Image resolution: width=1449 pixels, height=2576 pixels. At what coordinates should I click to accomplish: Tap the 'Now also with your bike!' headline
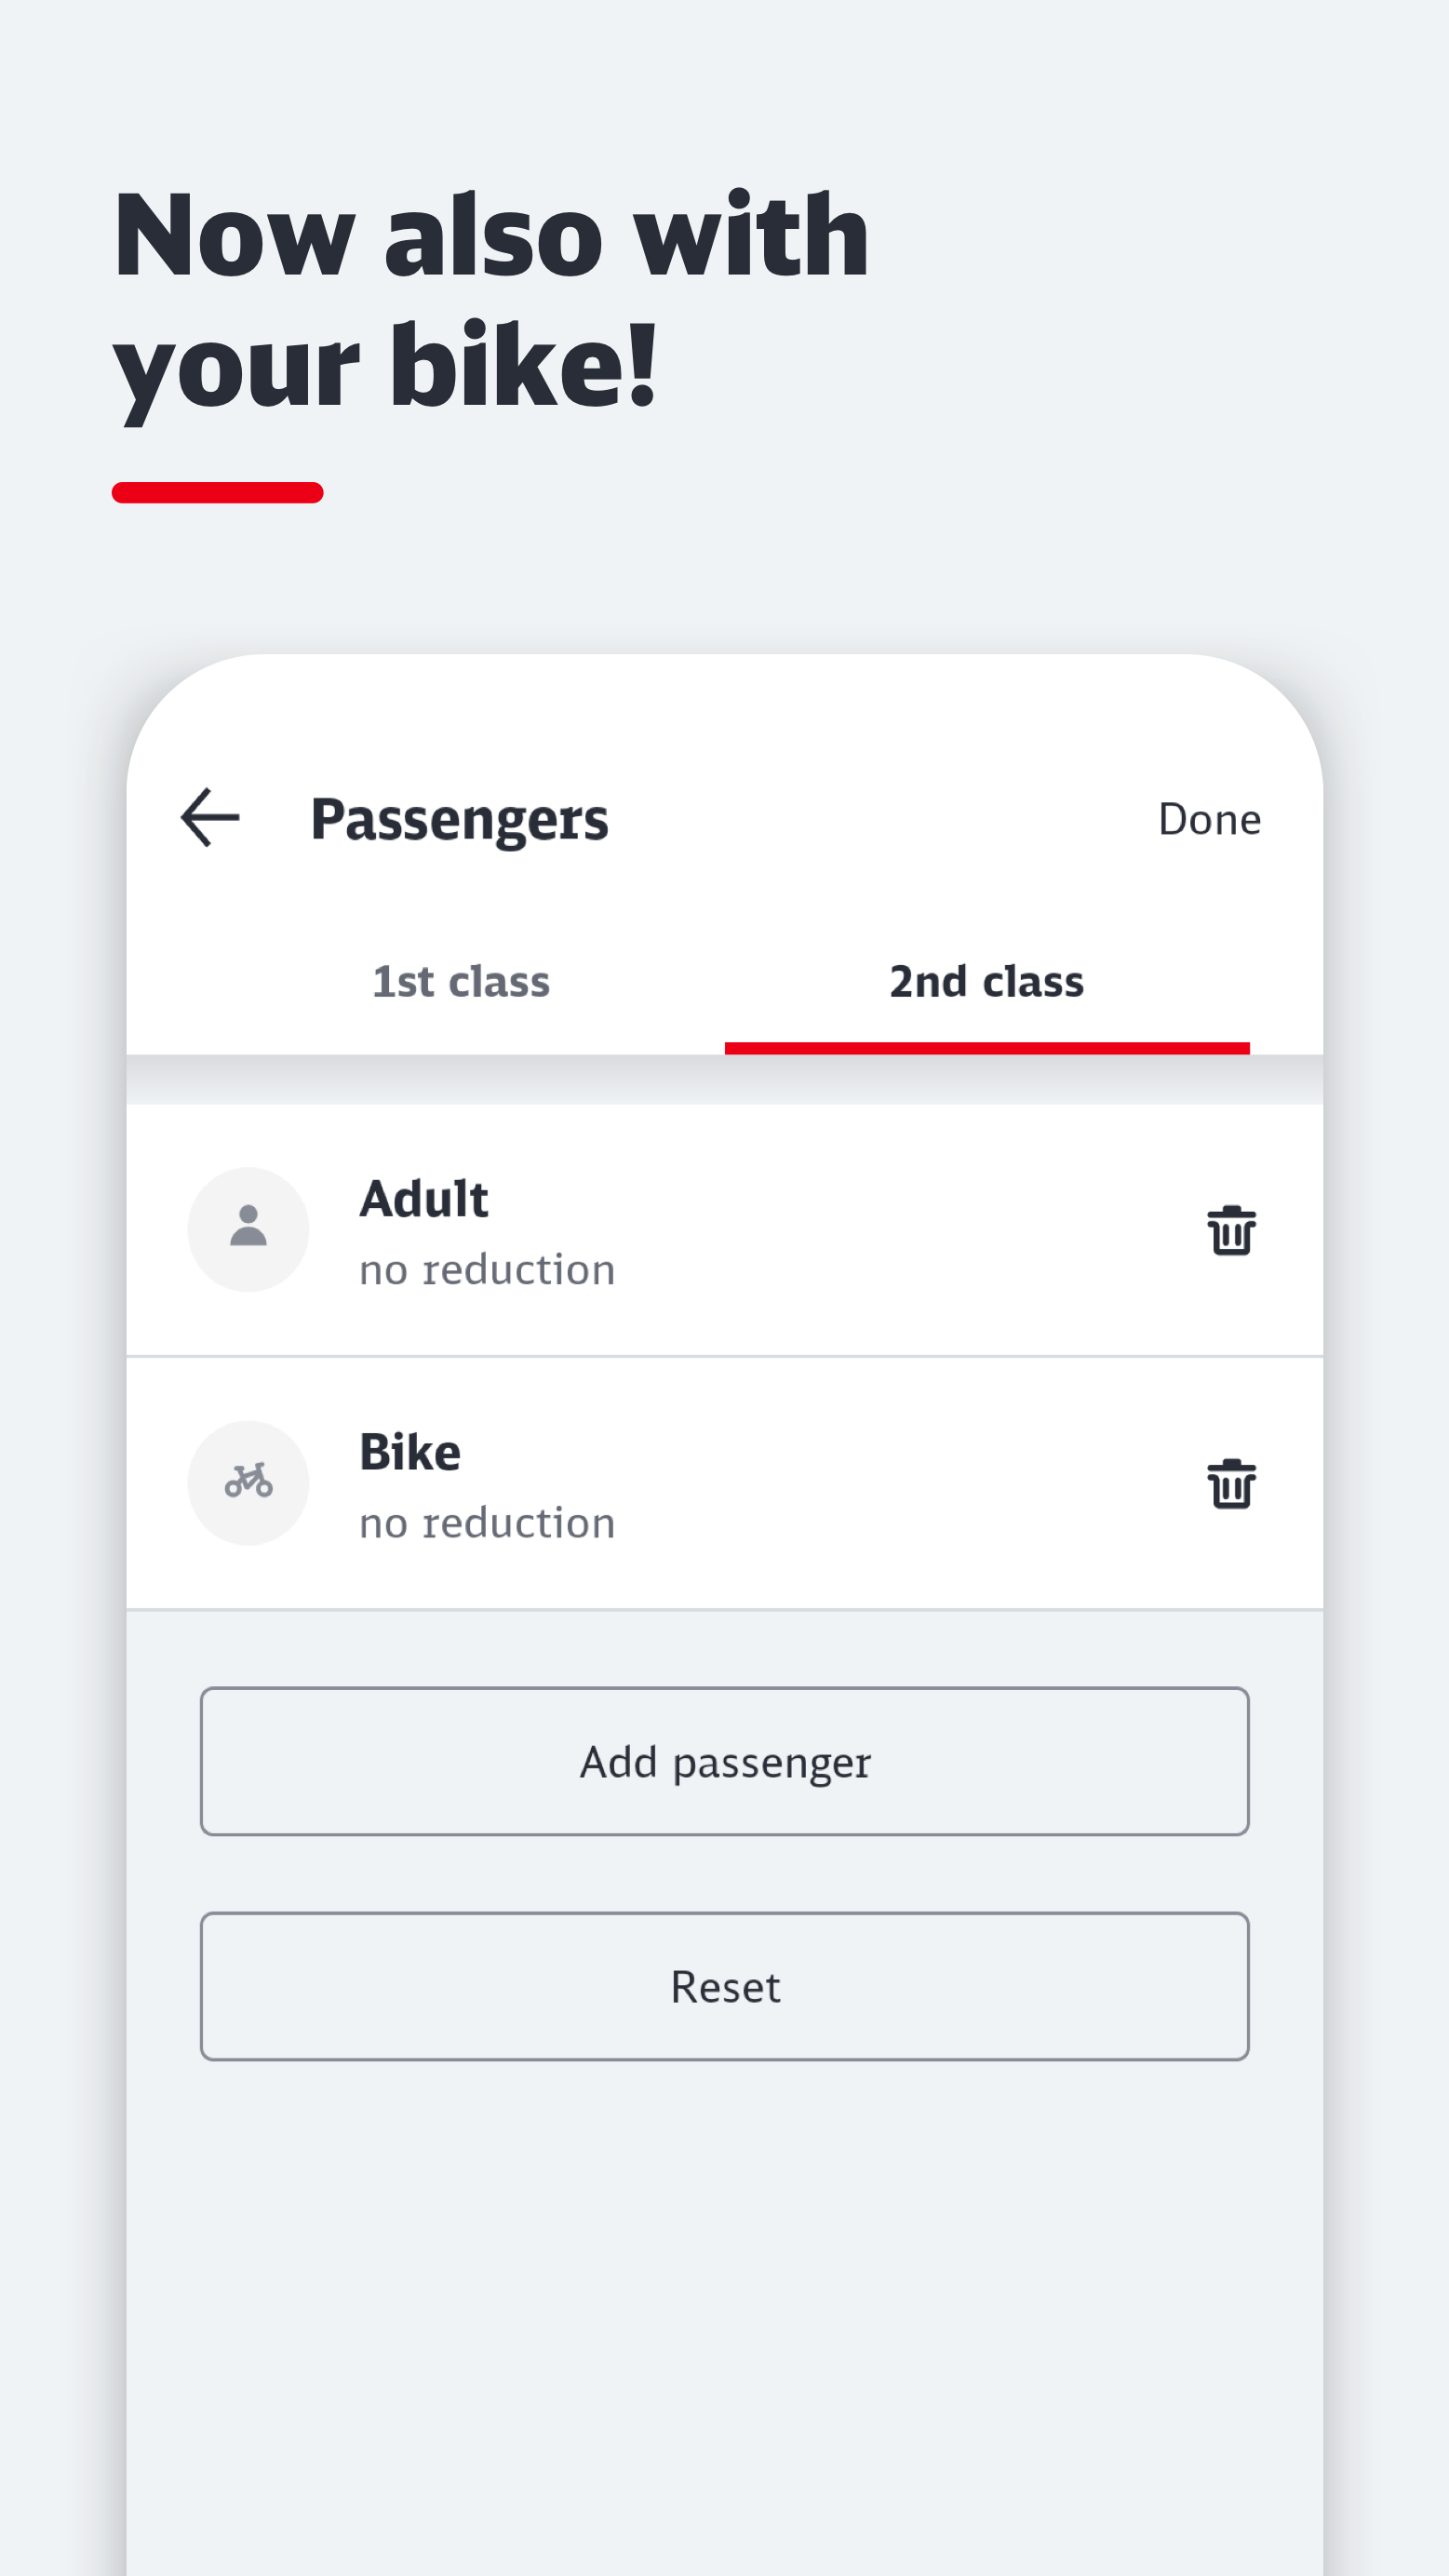491,300
